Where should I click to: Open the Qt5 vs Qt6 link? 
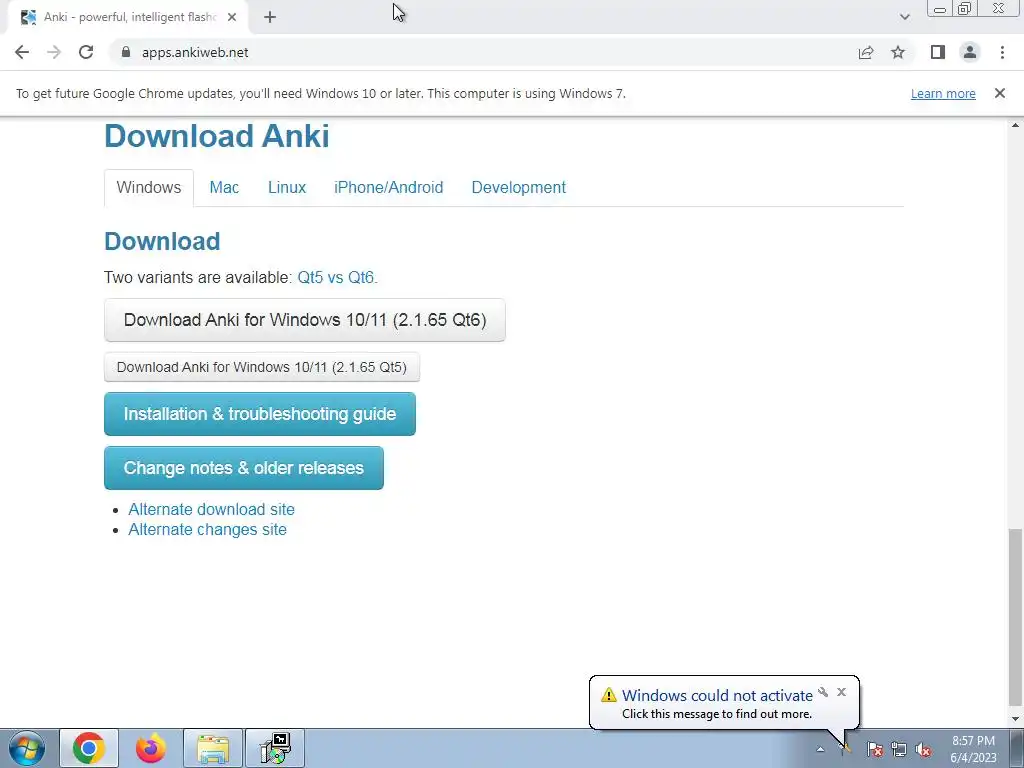click(336, 278)
